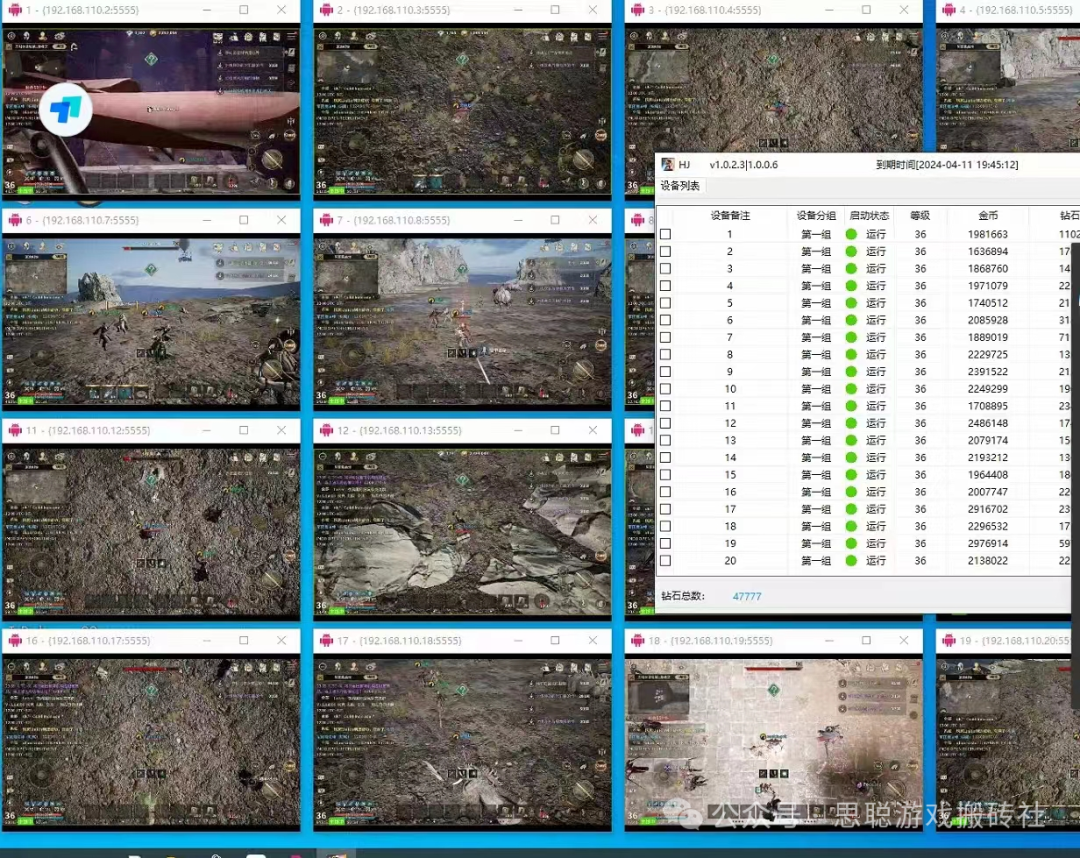
Task: Open the minimap in emulator window 2
Action: pyautogui.click(x=347, y=68)
